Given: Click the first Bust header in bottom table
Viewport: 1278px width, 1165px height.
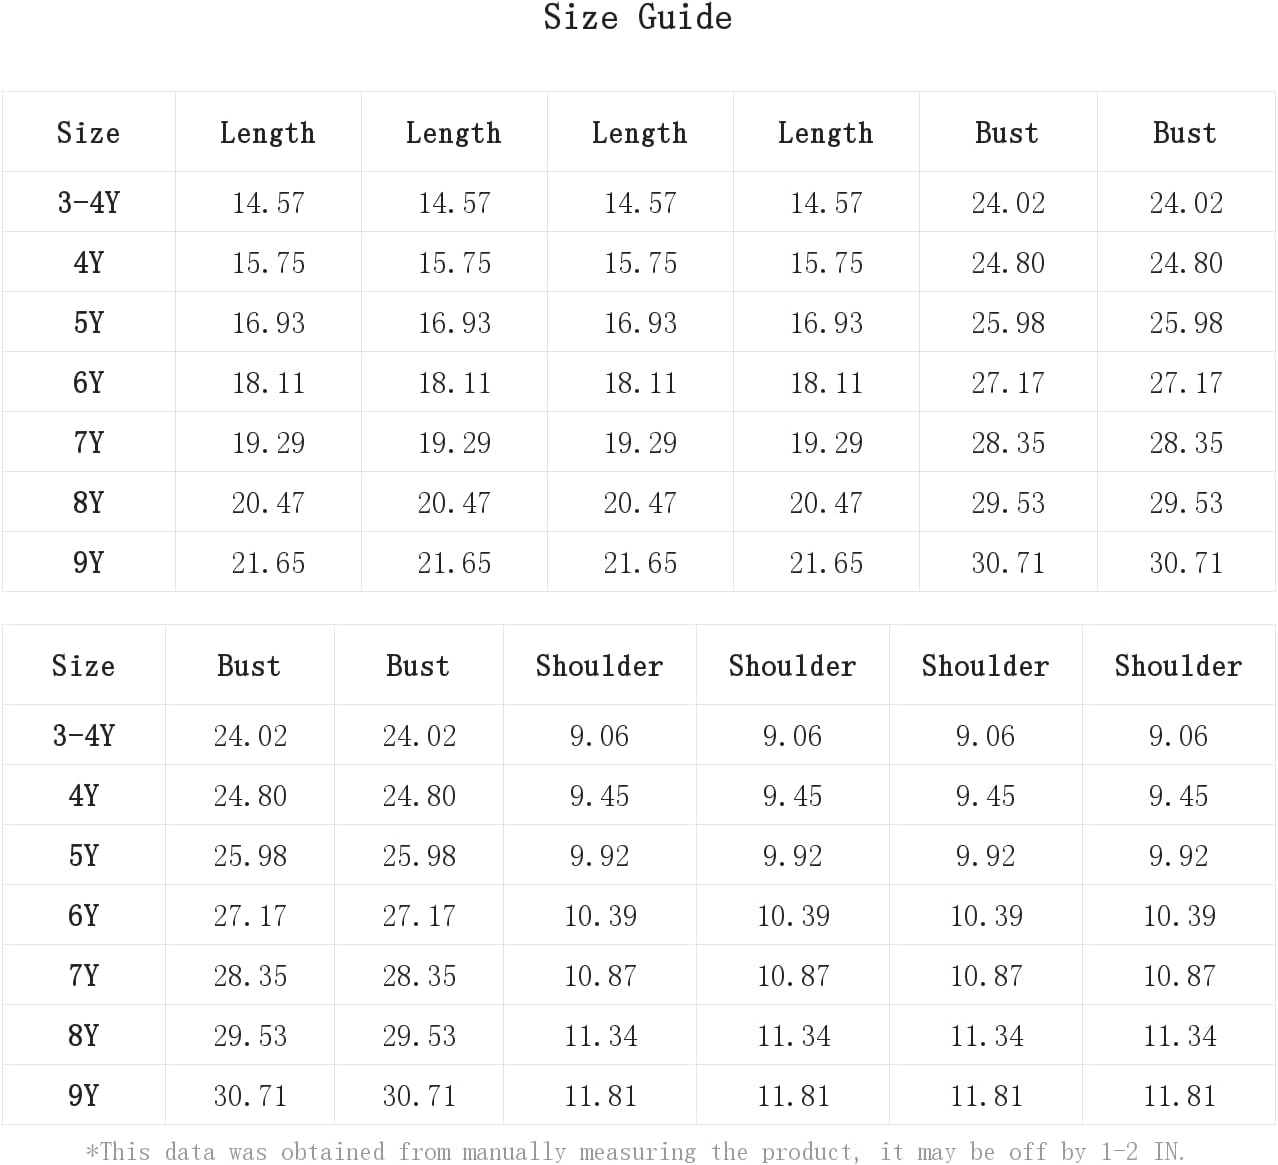Looking at the screenshot, I should tap(249, 666).
